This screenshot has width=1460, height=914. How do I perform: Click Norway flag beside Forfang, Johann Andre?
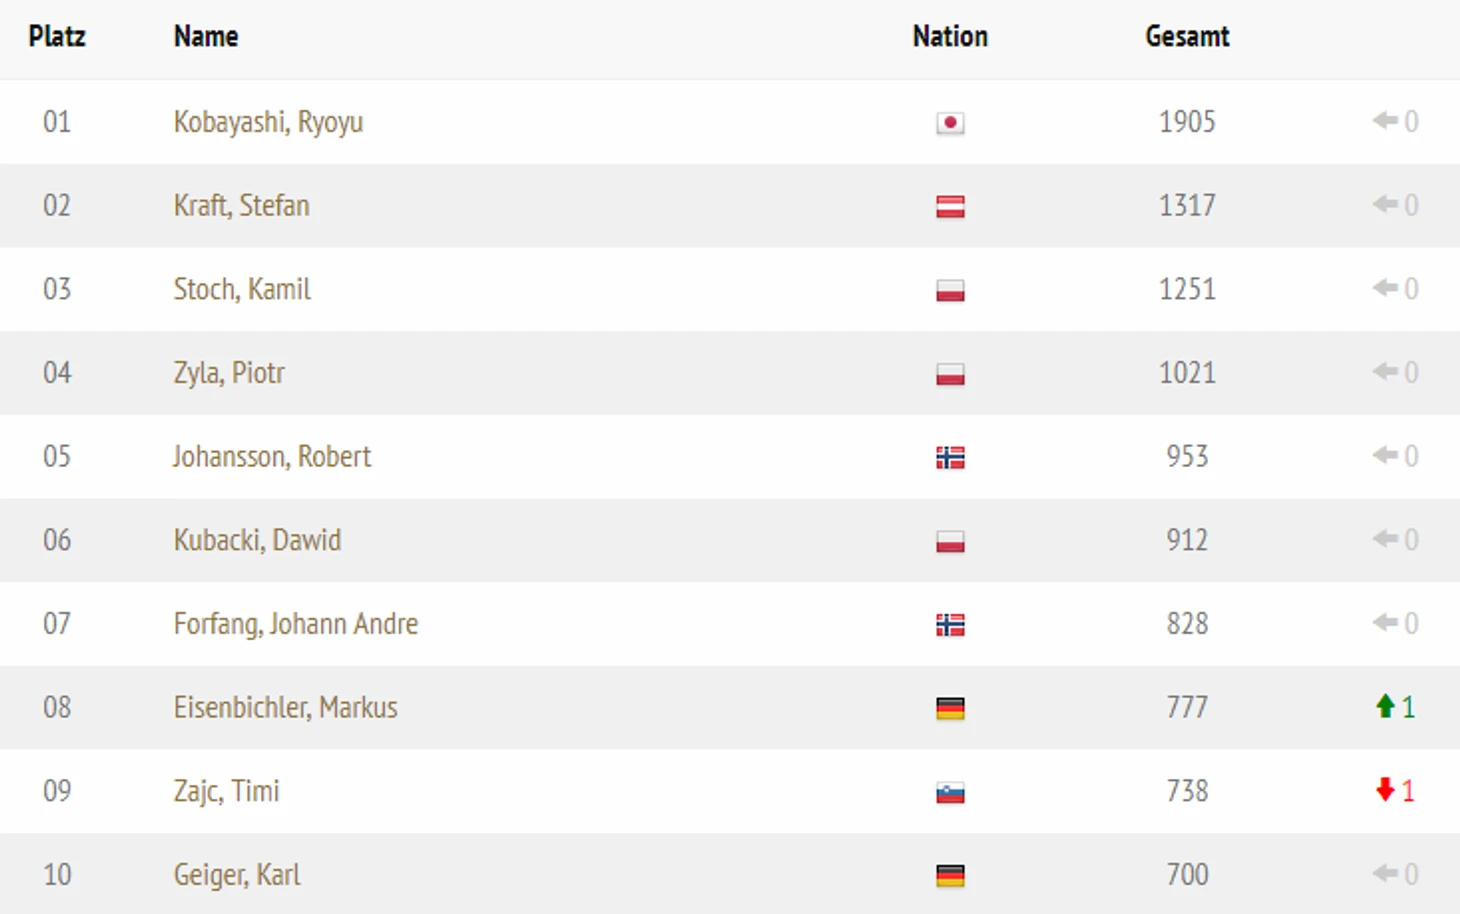coord(950,625)
